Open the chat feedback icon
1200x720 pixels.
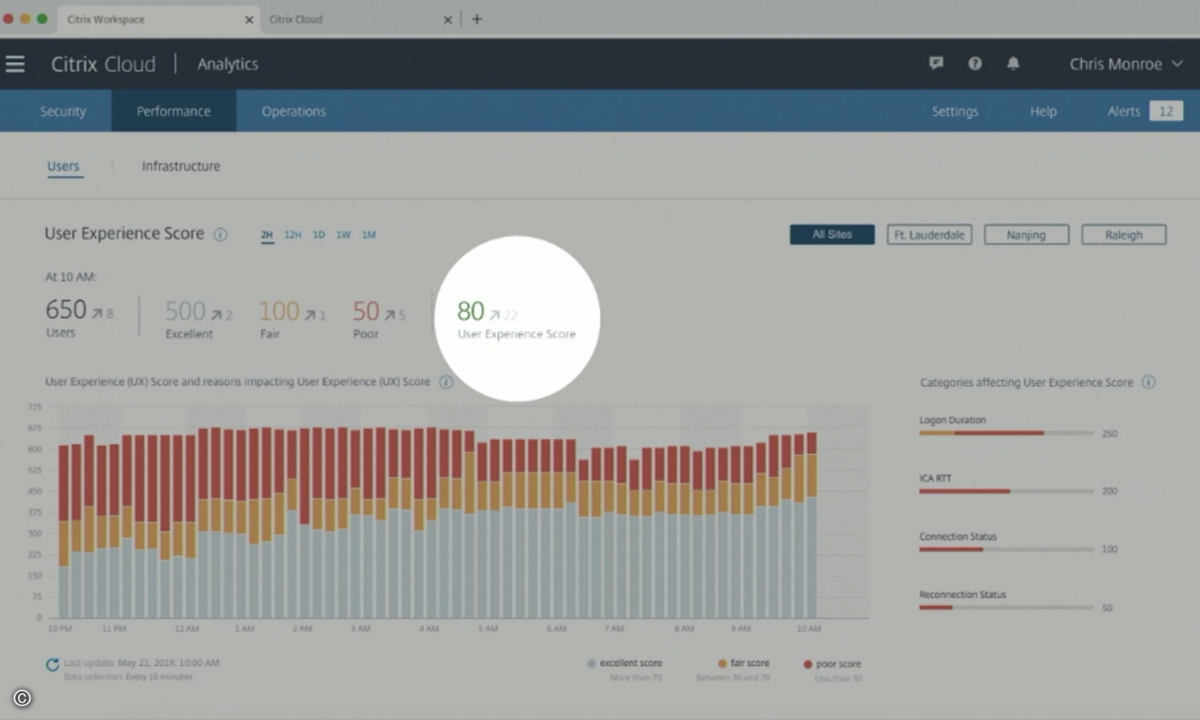[936, 63]
